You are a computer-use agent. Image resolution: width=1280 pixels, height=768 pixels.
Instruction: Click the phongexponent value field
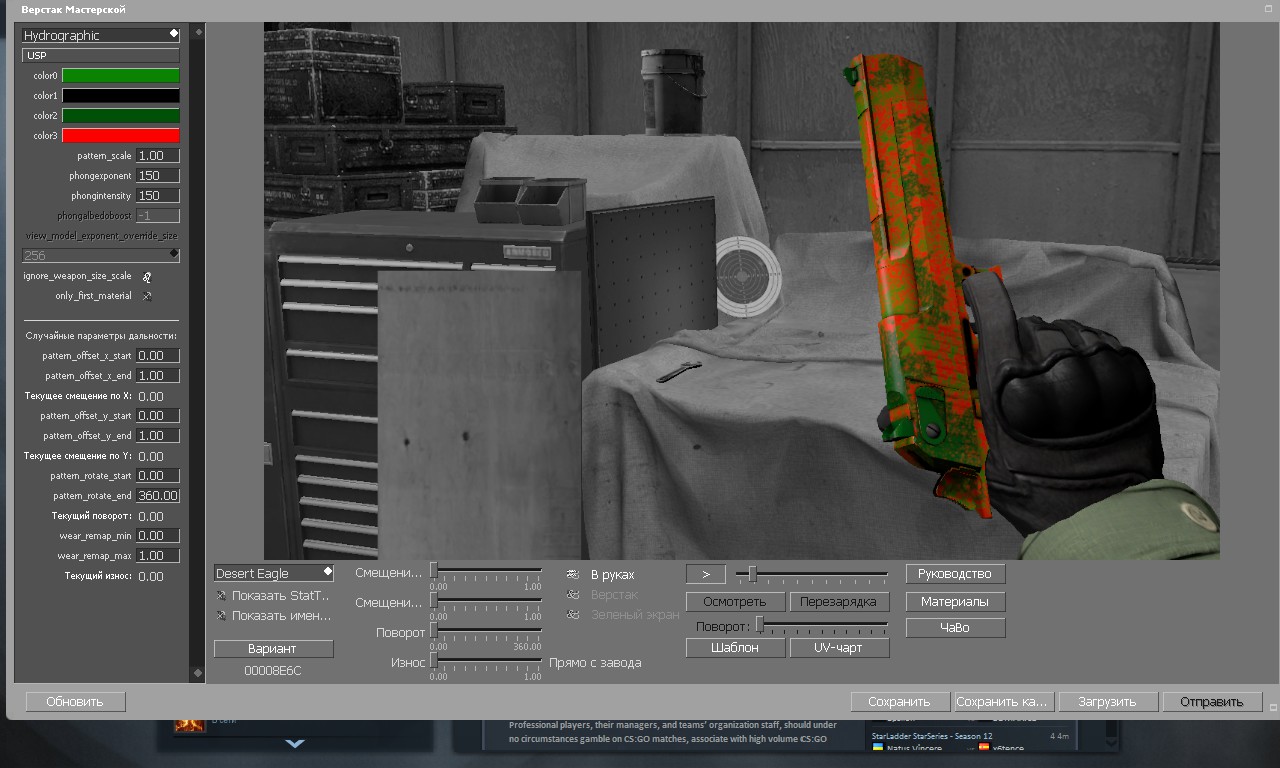click(158, 176)
